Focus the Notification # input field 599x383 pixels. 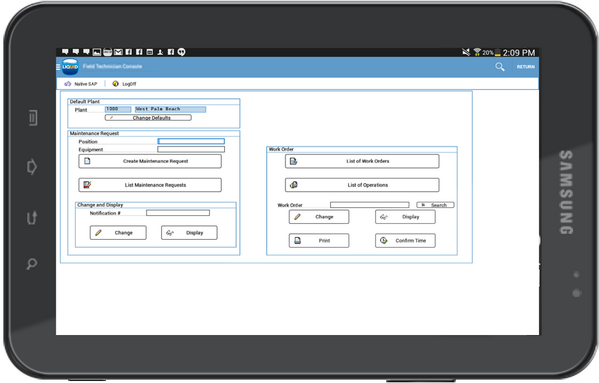click(x=178, y=213)
